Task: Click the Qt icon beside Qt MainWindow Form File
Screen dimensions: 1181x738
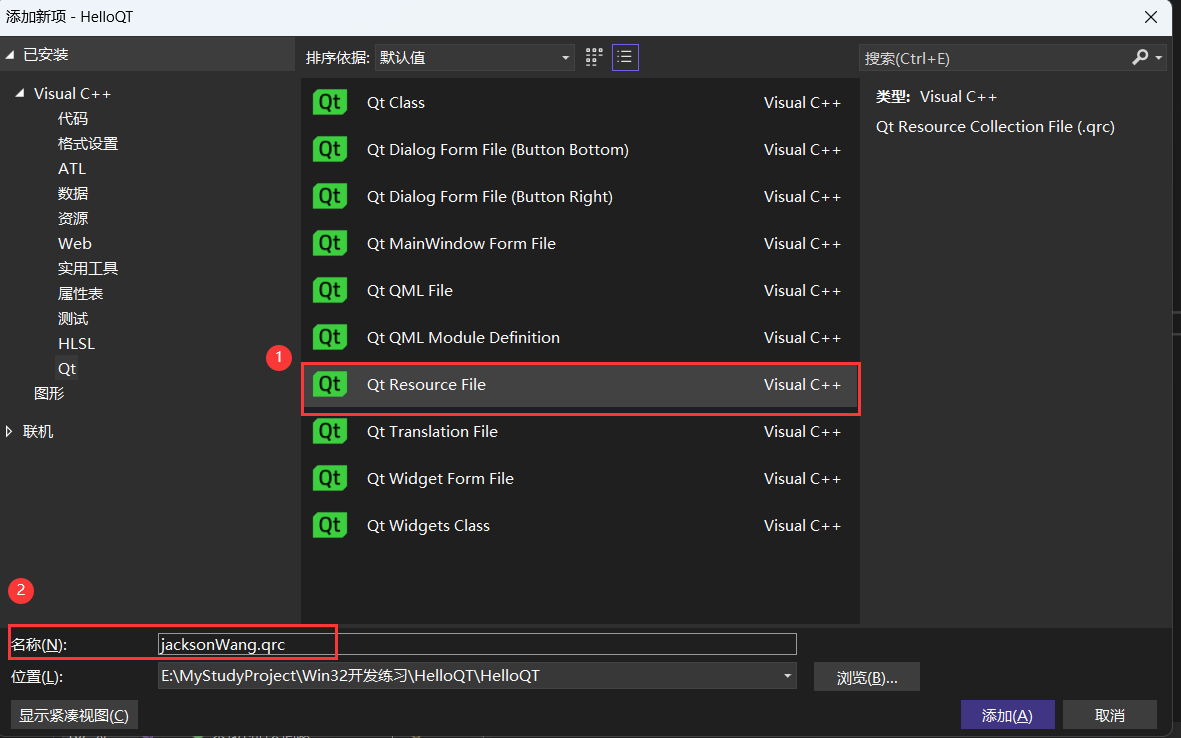Action: (330, 243)
